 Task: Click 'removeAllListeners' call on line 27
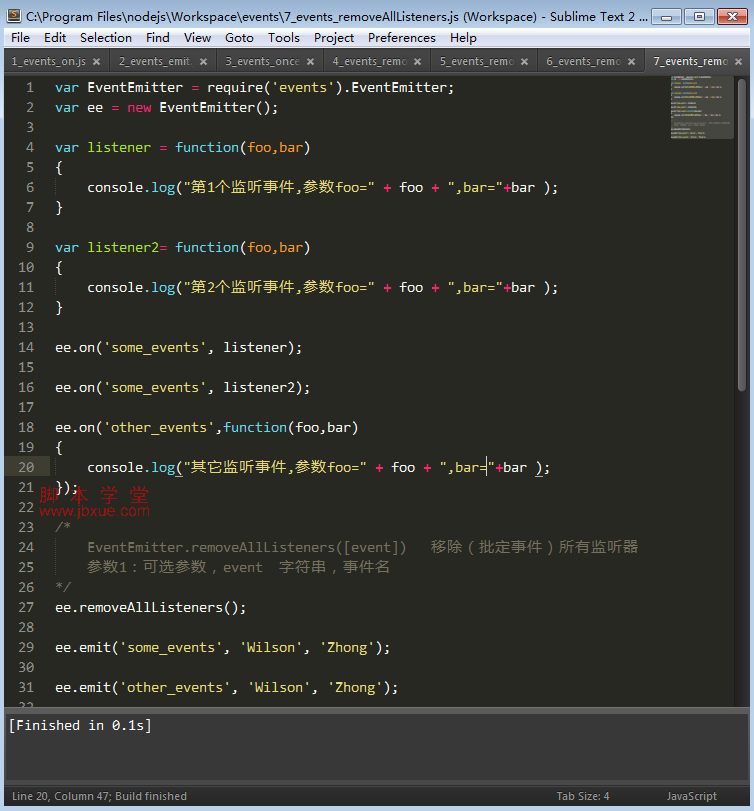(x=151, y=607)
